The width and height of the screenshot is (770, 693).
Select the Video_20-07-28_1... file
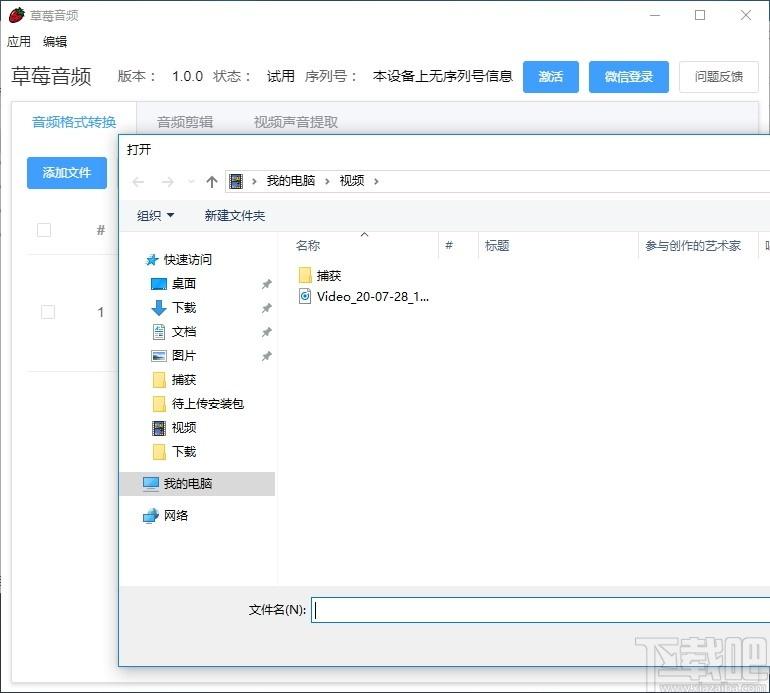pos(373,297)
